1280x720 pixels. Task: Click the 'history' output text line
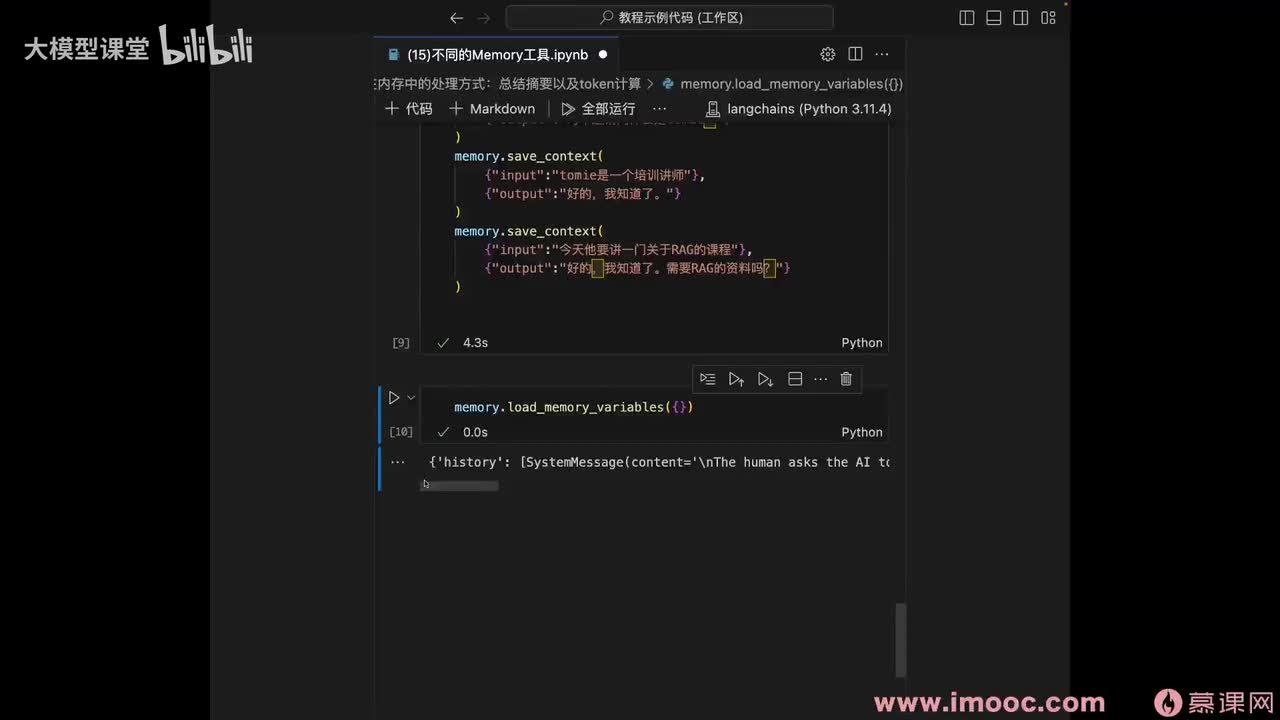tap(659, 462)
